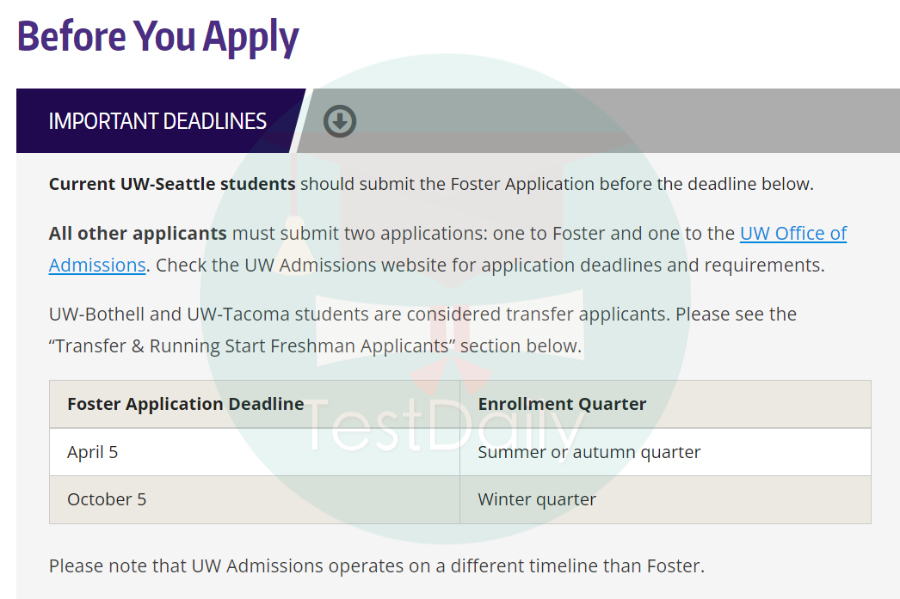
Task: Click the Winter quarter table cell
Action: (x=665, y=500)
